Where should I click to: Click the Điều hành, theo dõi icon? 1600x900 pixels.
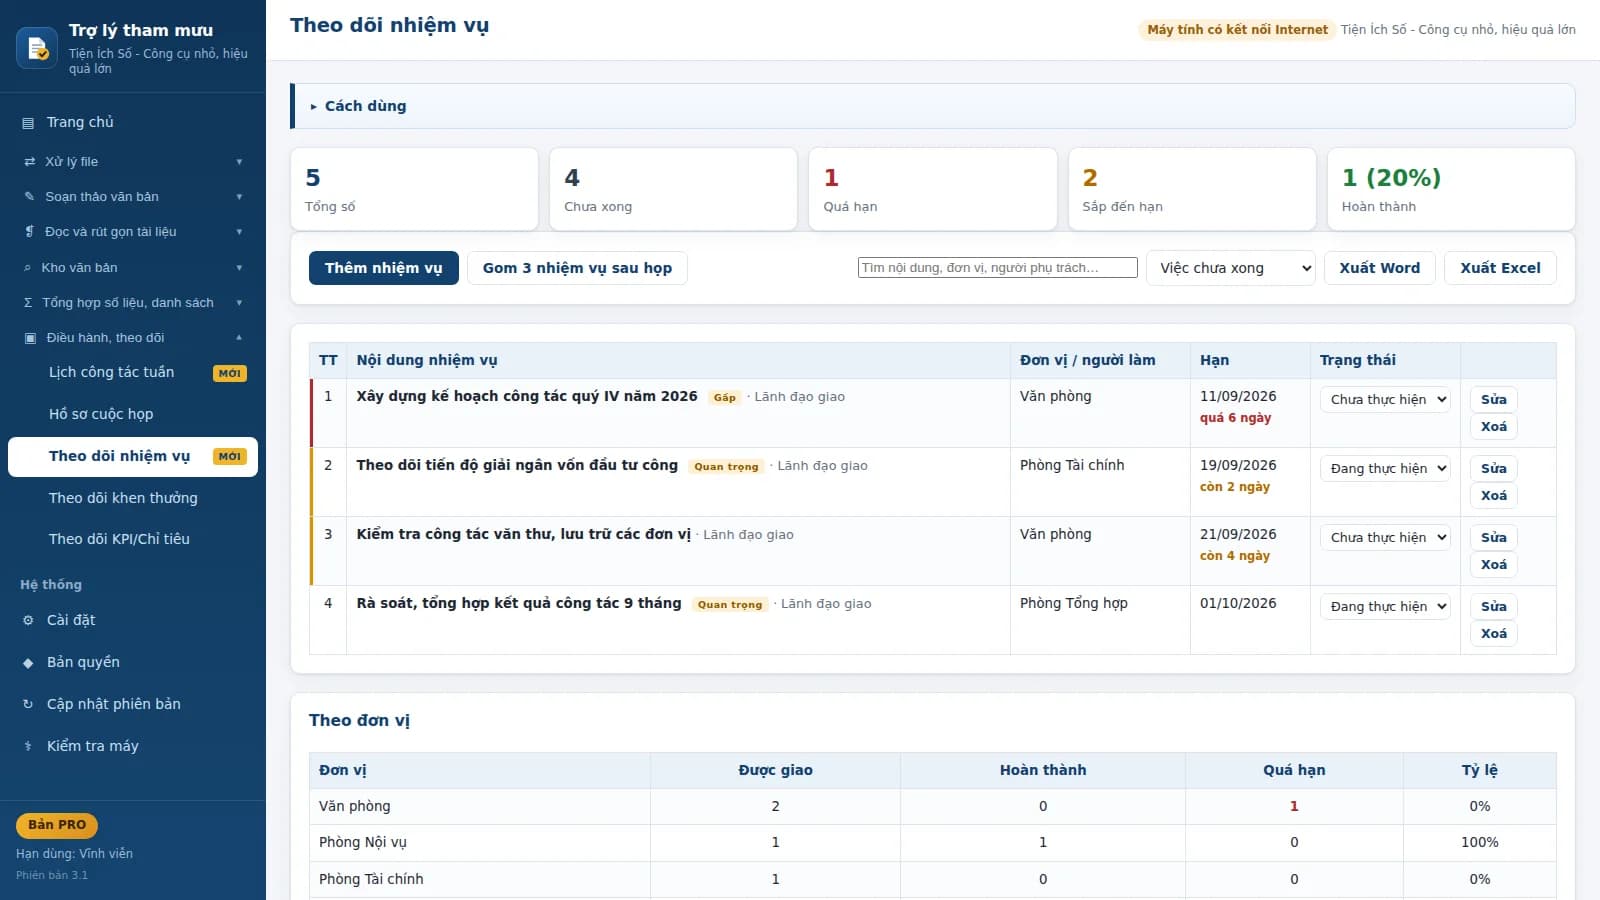click(30, 338)
